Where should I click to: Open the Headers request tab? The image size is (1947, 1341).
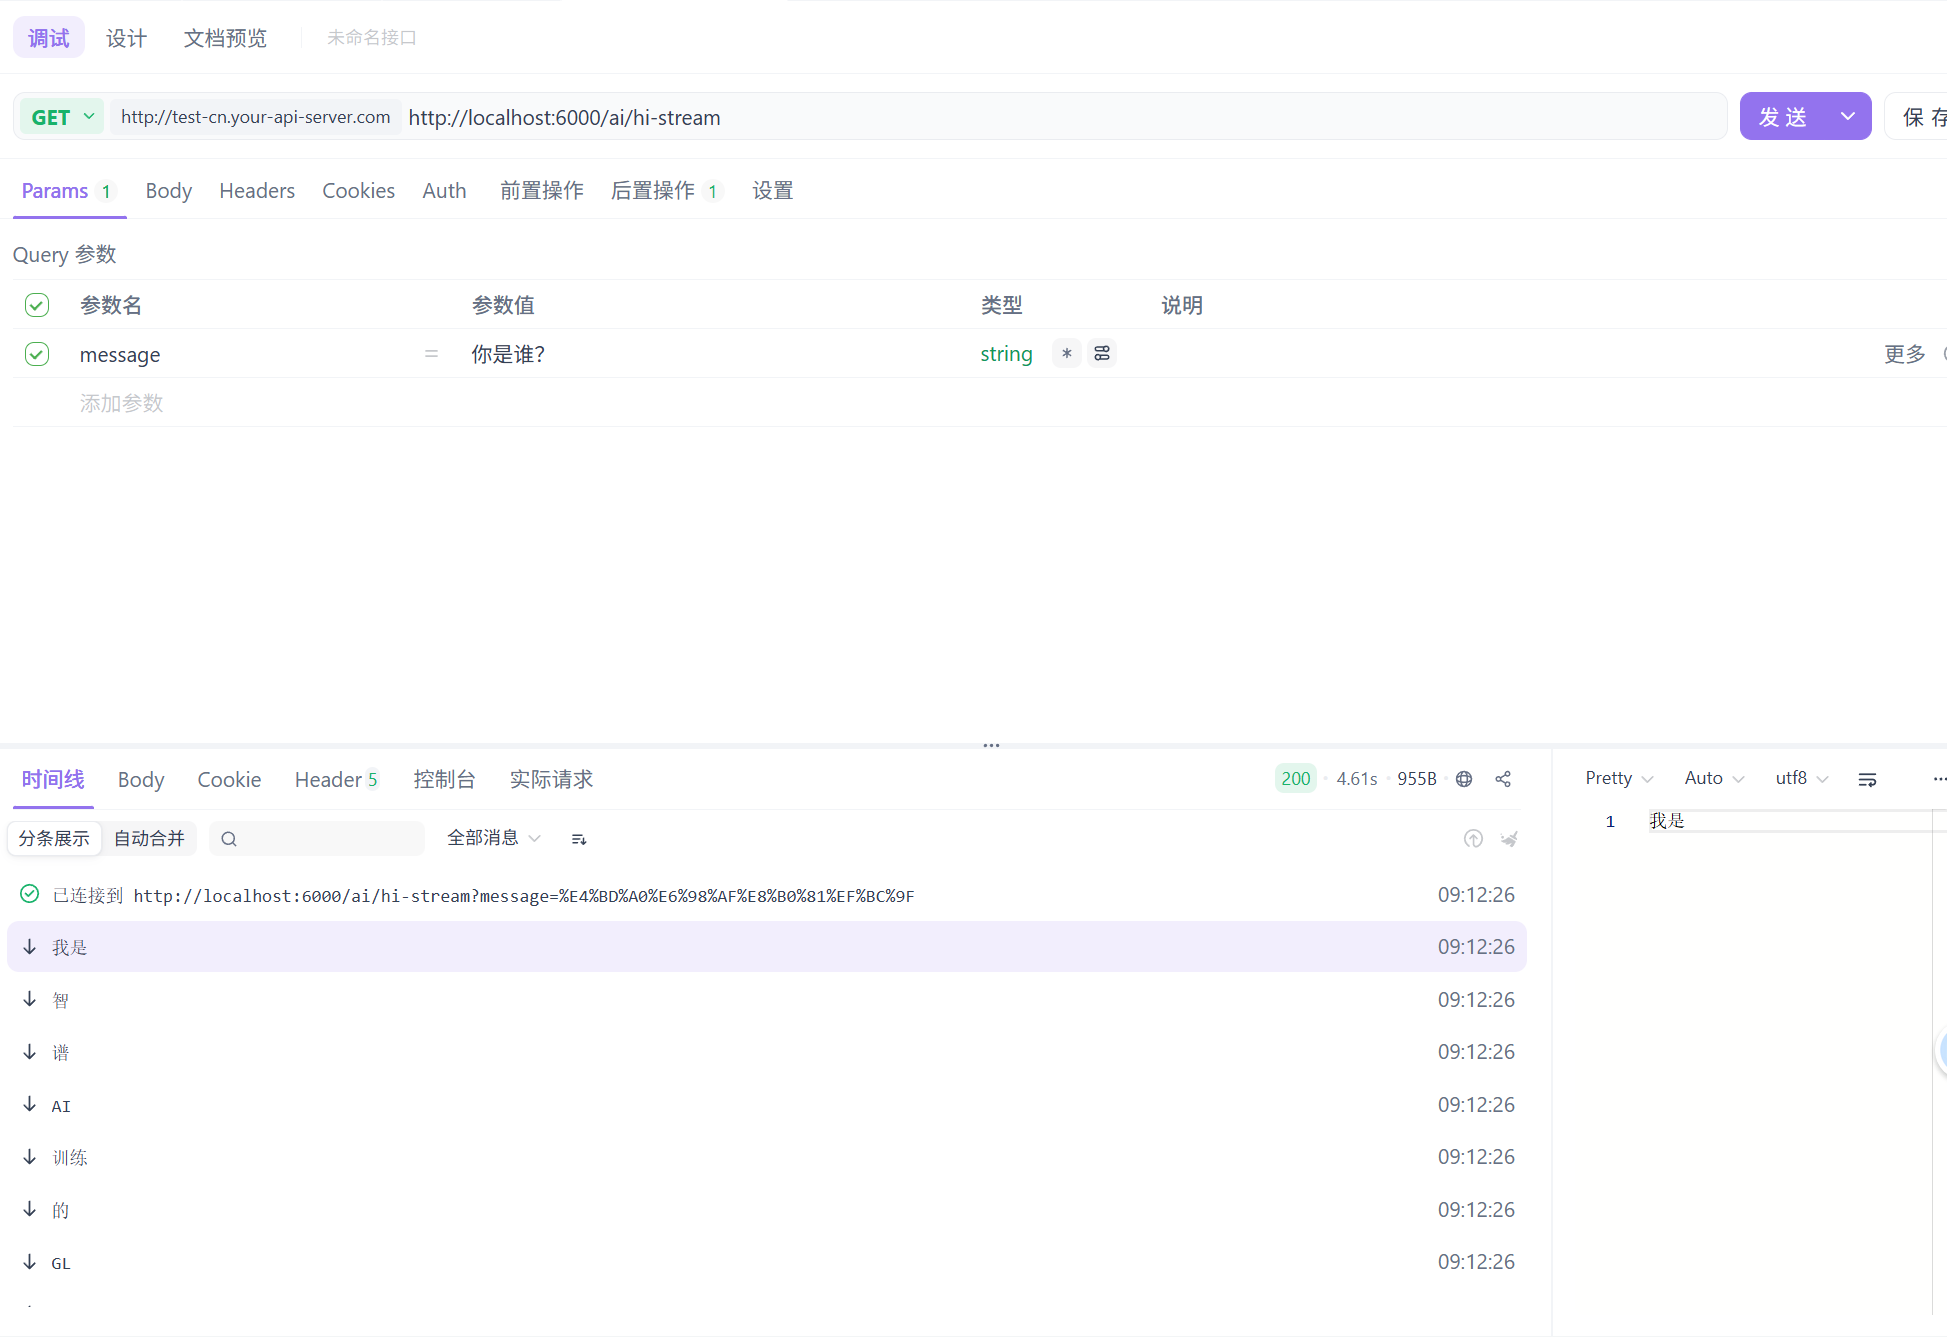tap(257, 191)
